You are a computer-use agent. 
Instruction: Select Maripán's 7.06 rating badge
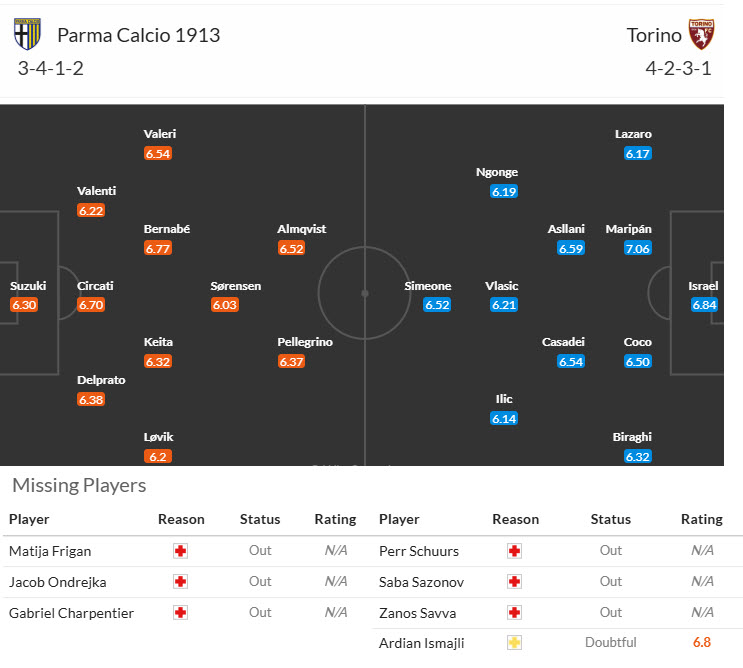pos(638,248)
